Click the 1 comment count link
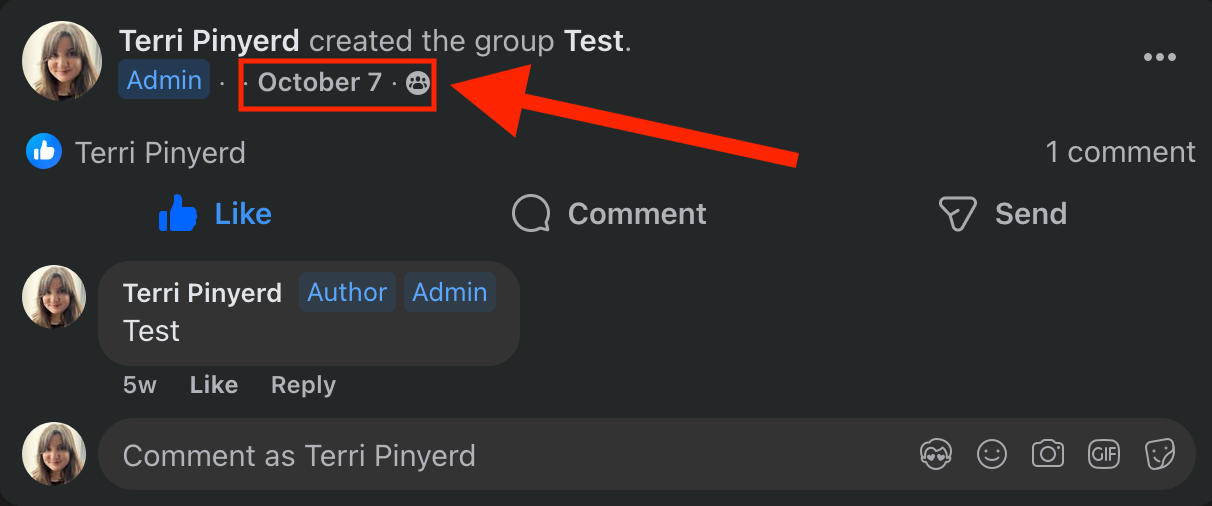 click(x=1120, y=152)
